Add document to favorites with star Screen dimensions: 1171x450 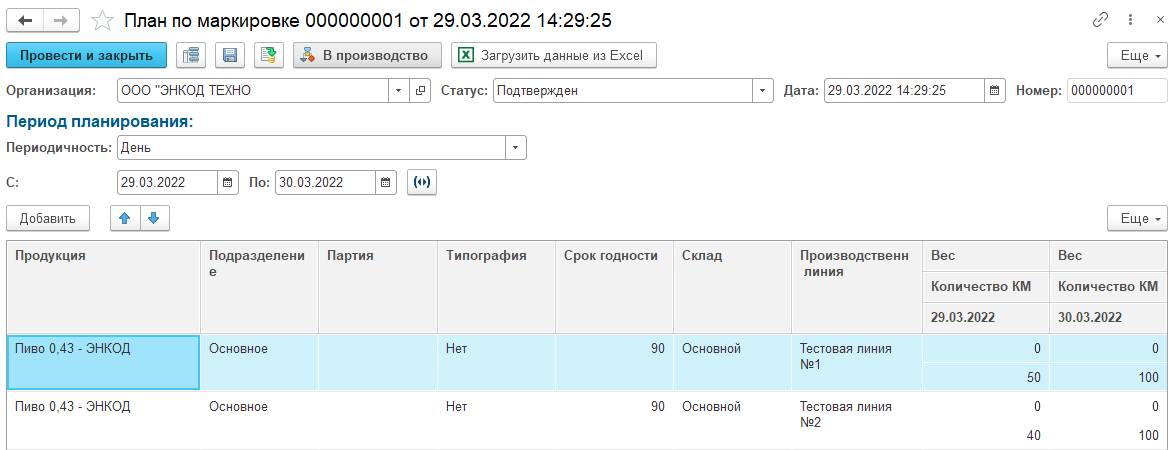coord(101,20)
